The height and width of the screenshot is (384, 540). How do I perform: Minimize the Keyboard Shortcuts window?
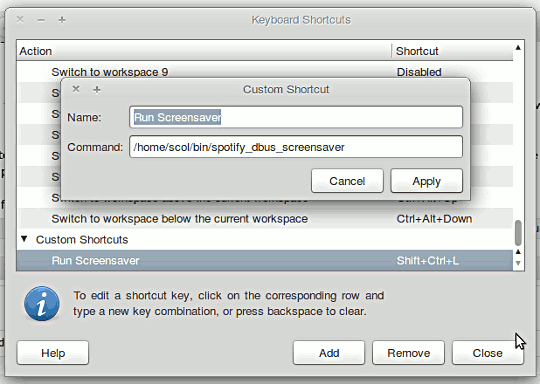coord(41,20)
